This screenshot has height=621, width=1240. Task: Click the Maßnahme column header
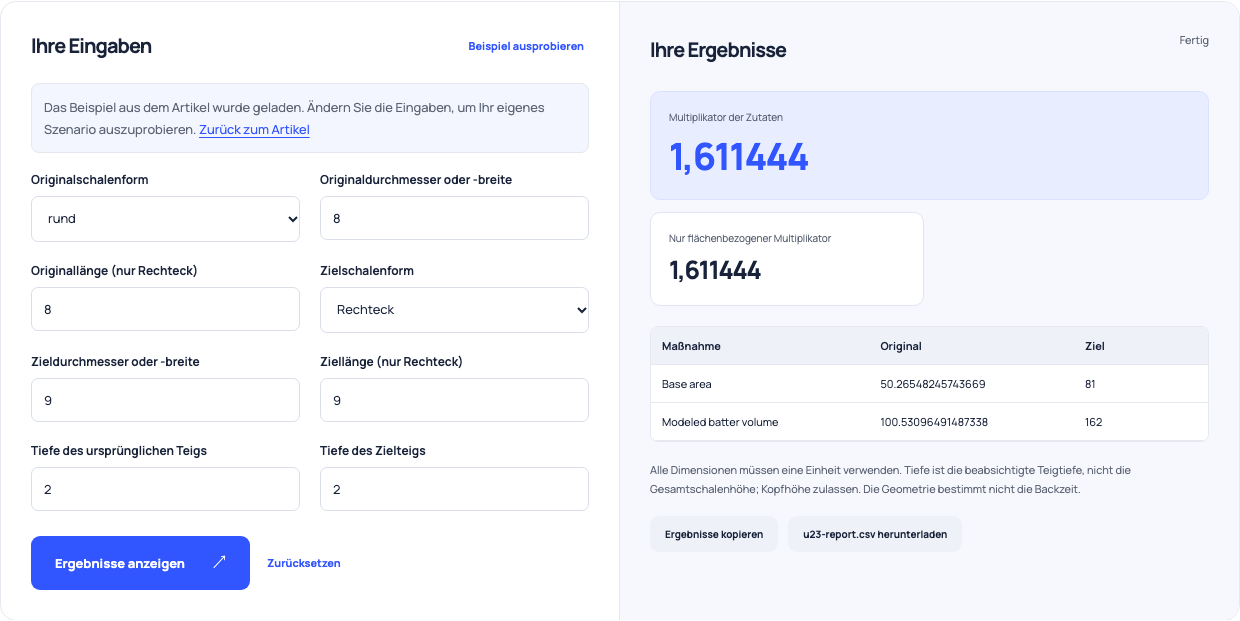coord(691,346)
